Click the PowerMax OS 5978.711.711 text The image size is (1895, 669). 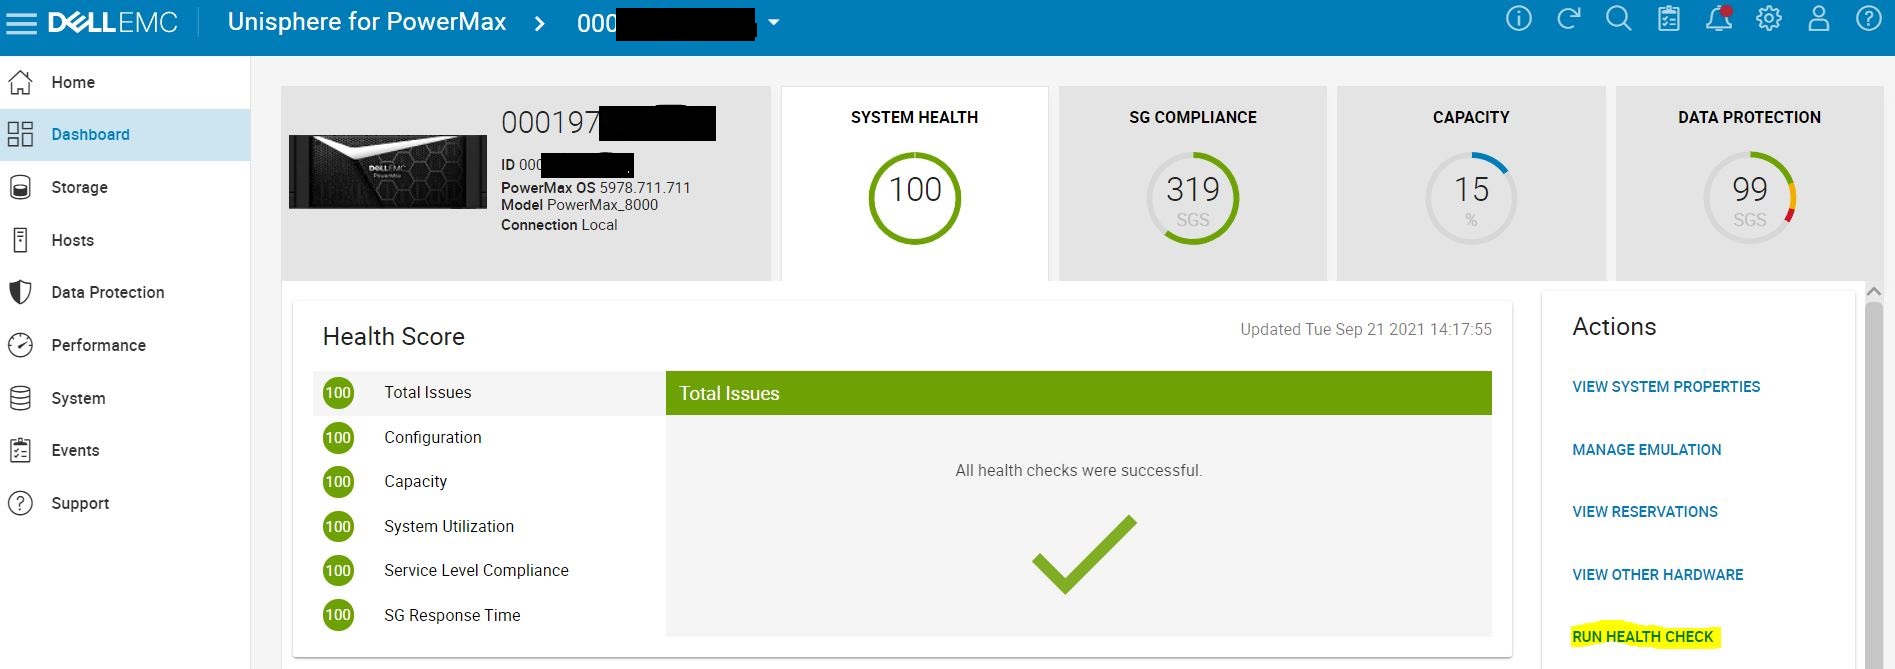(x=596, y=188)
